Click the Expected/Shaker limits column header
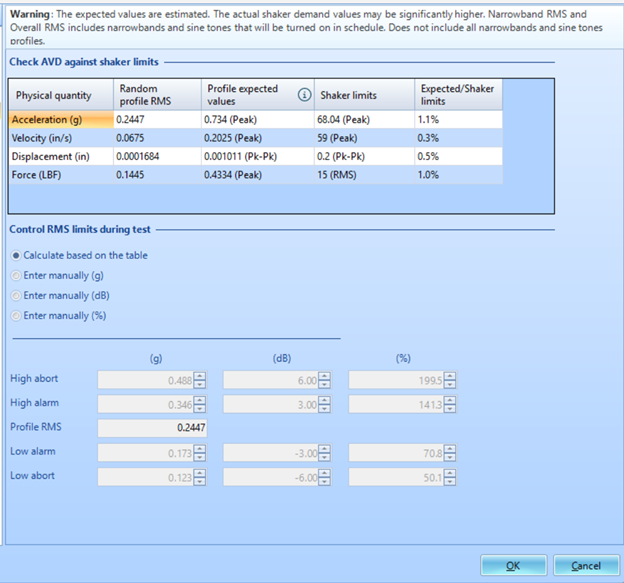624x583 pixels. [455, 95]
